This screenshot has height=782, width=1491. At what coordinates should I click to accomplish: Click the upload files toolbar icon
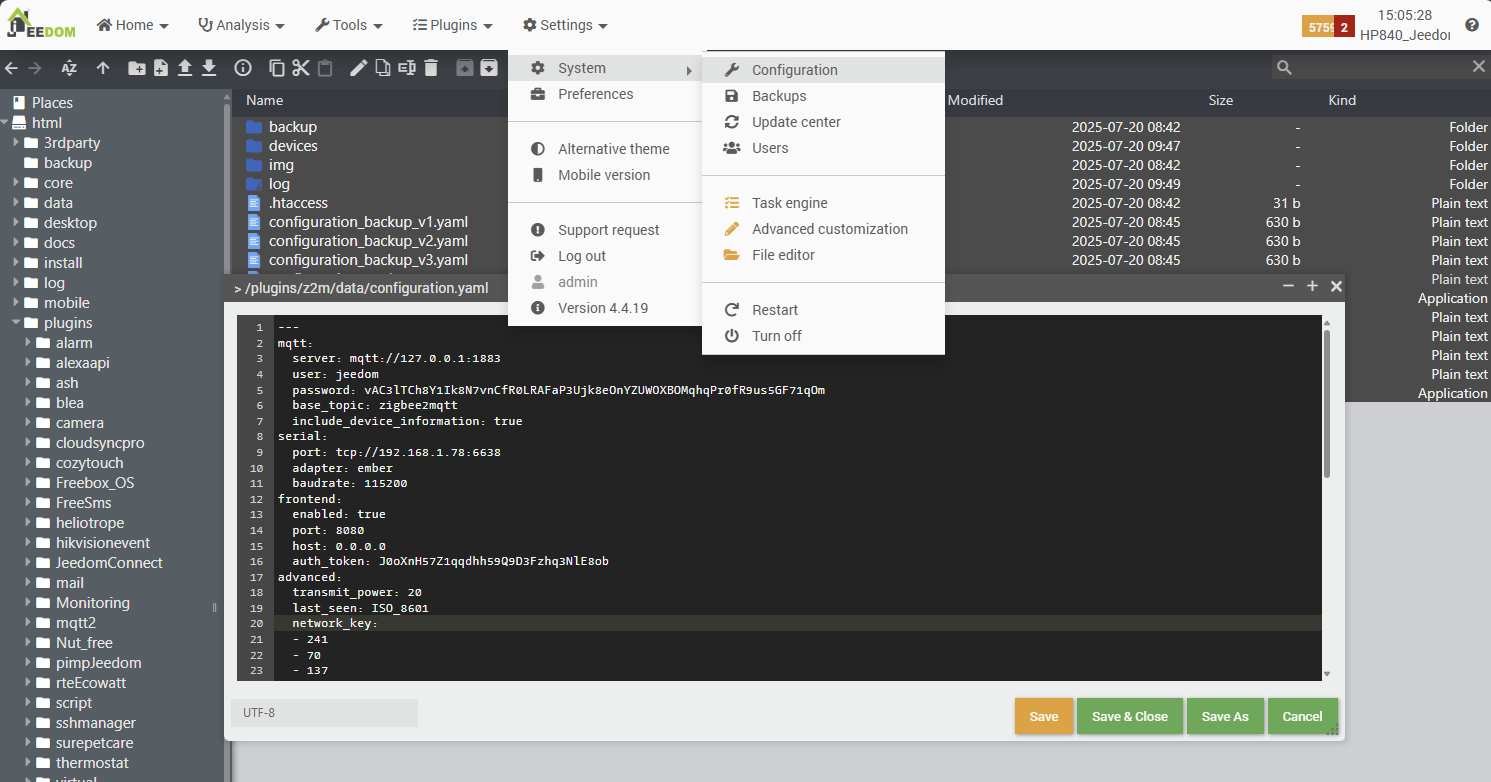pos(185,68)
